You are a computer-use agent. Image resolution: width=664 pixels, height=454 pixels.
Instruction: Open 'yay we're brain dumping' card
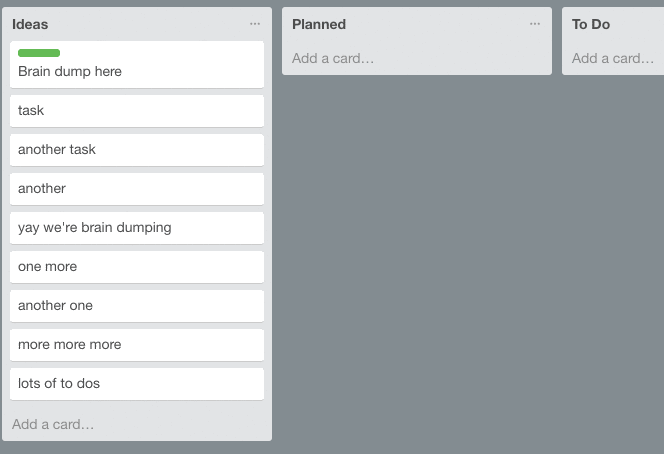click(137, 228)
